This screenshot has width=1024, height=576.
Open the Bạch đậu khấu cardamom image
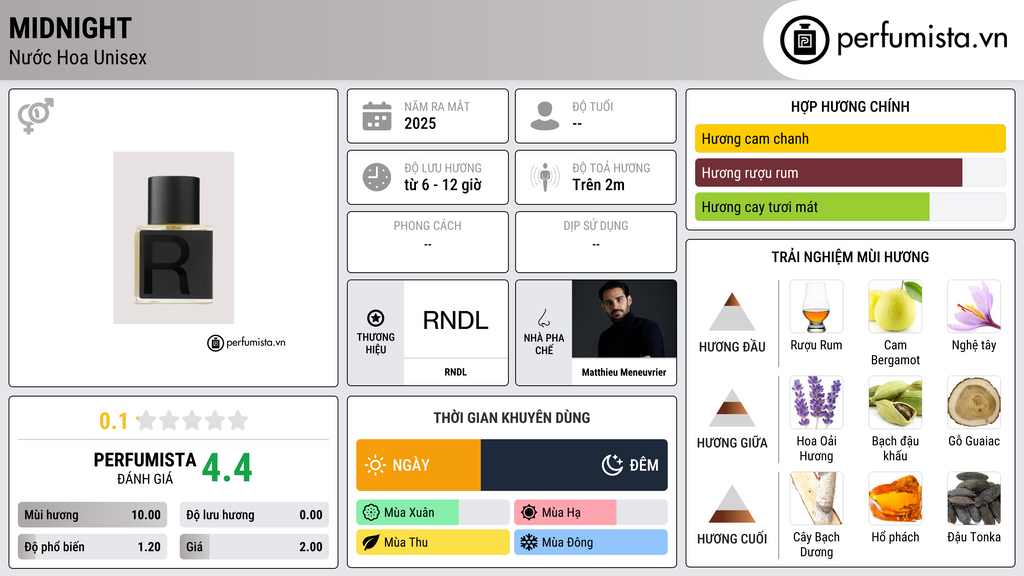[x=895, y=402]
